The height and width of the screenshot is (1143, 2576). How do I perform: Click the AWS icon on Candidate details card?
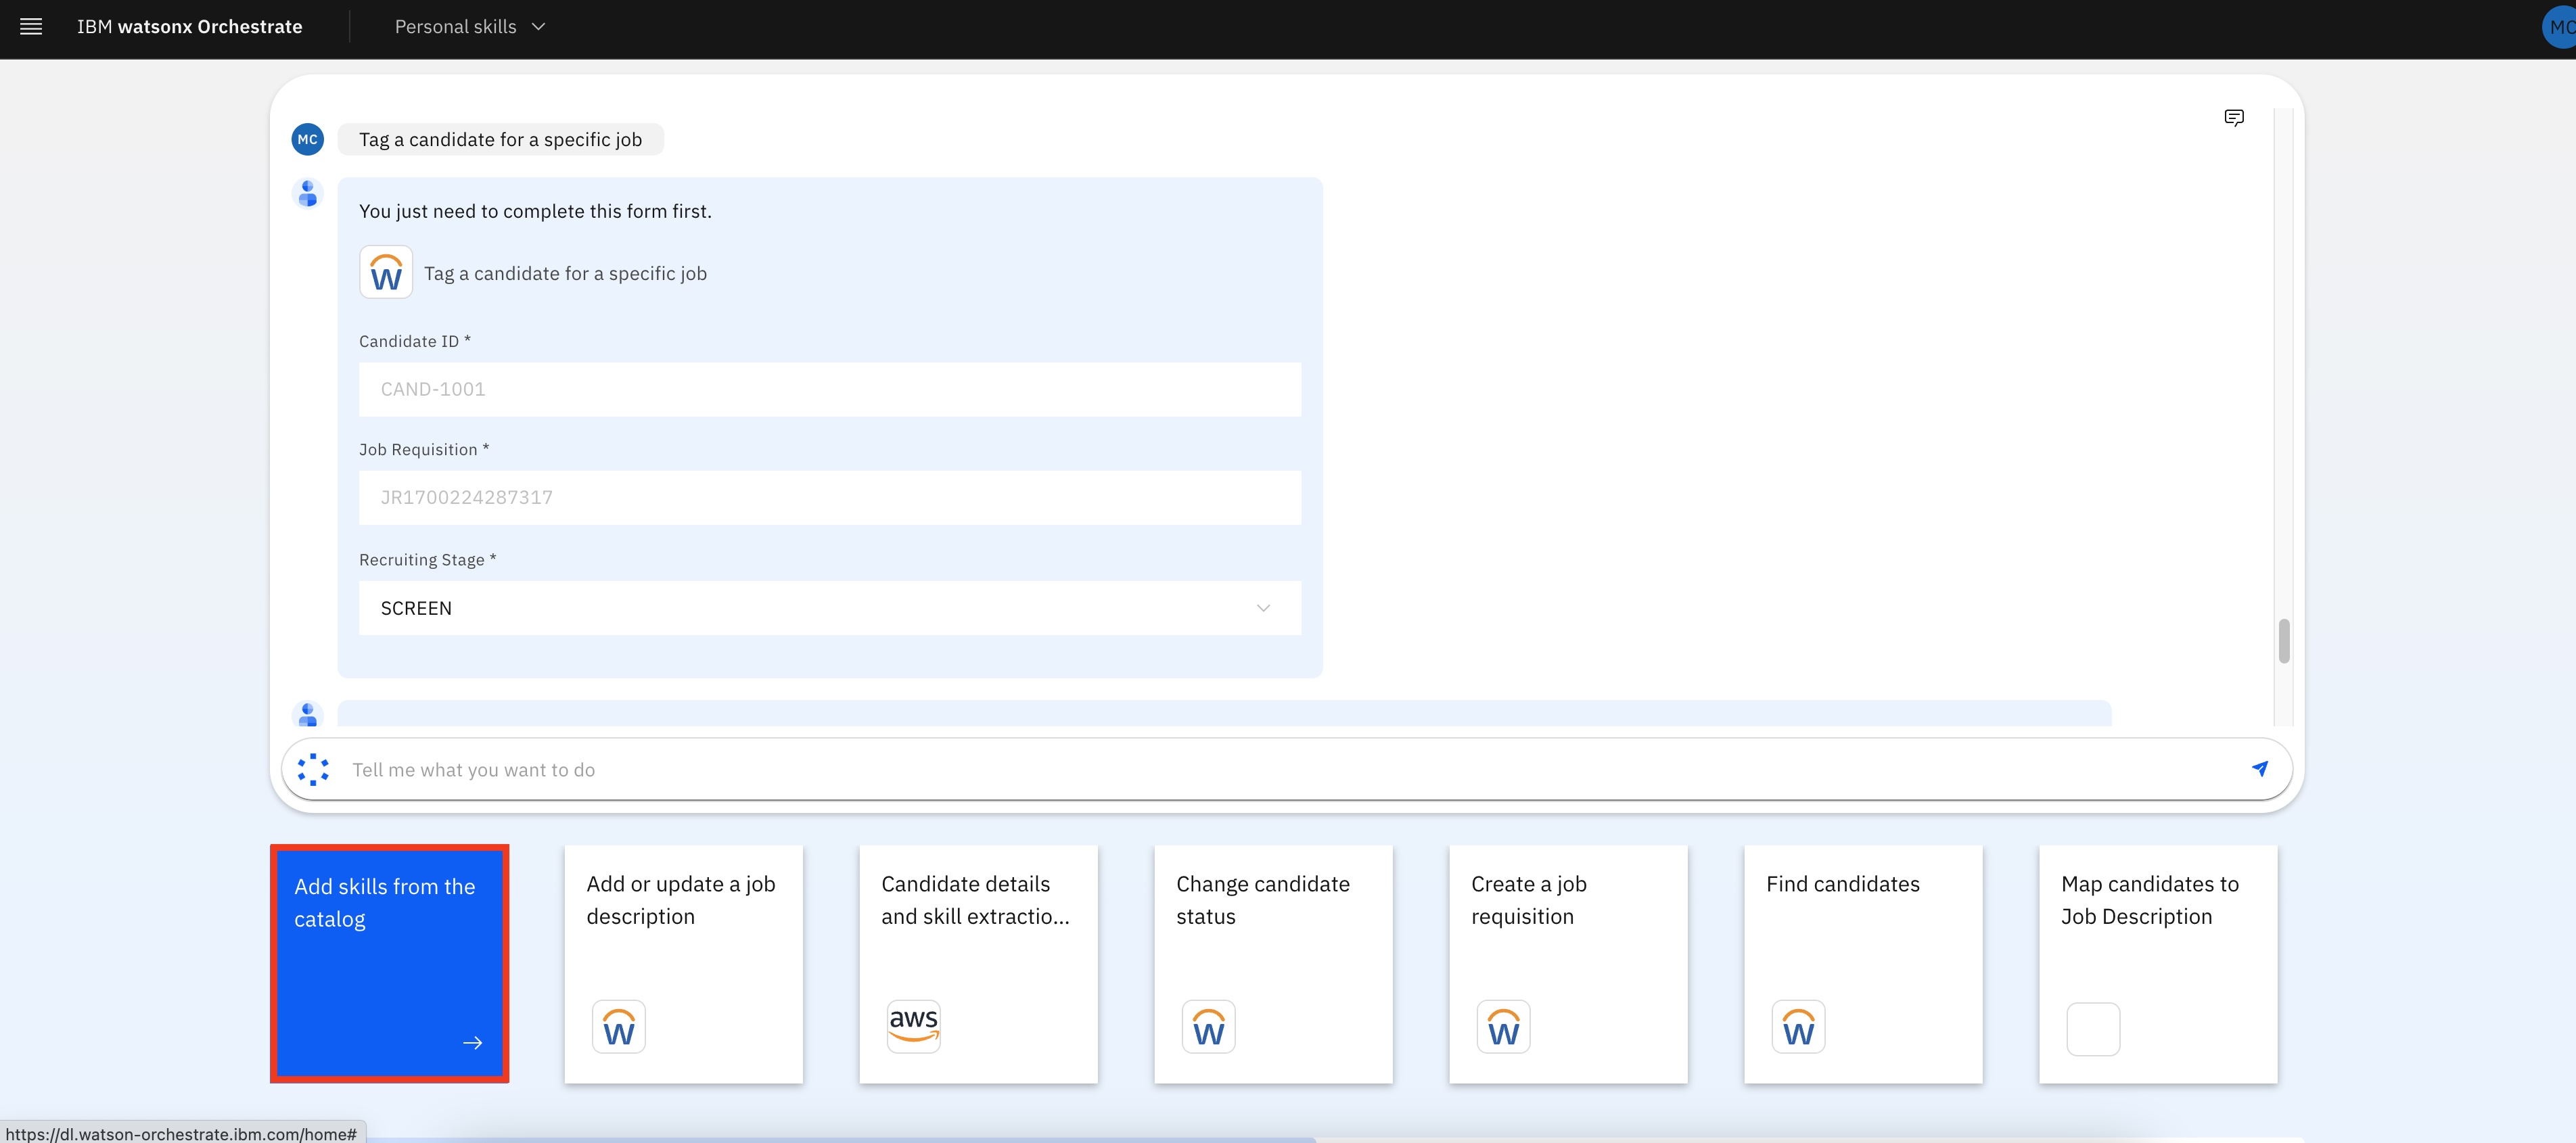[913, 1025]
